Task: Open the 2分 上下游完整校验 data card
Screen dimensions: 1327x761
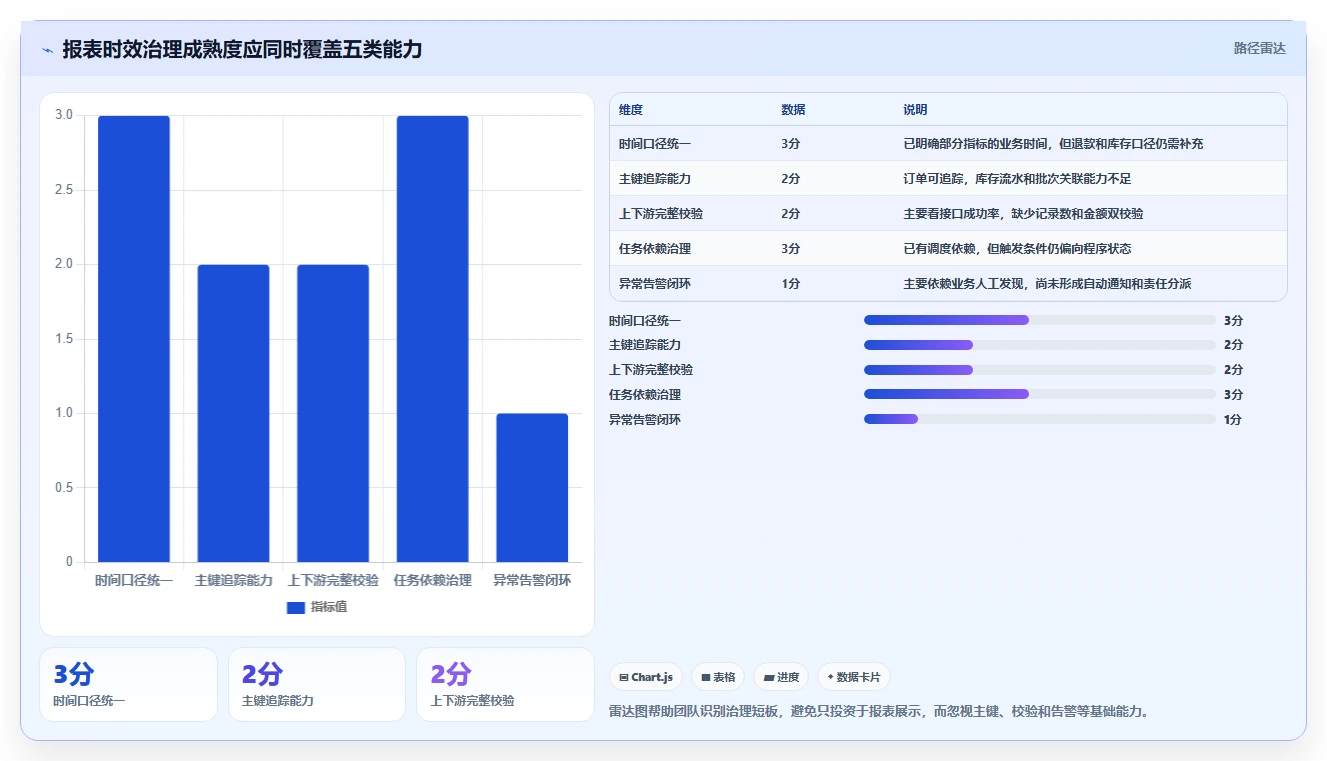Action: (x=505, y=684)
